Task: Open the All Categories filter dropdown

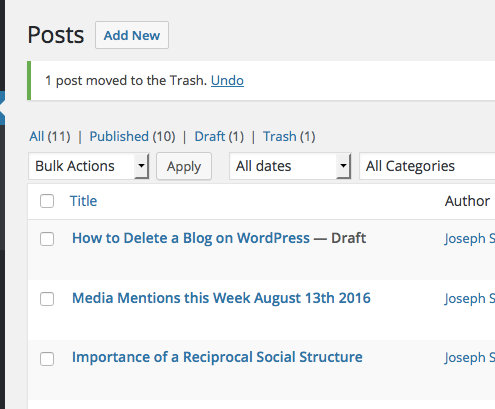Action: 427,166
